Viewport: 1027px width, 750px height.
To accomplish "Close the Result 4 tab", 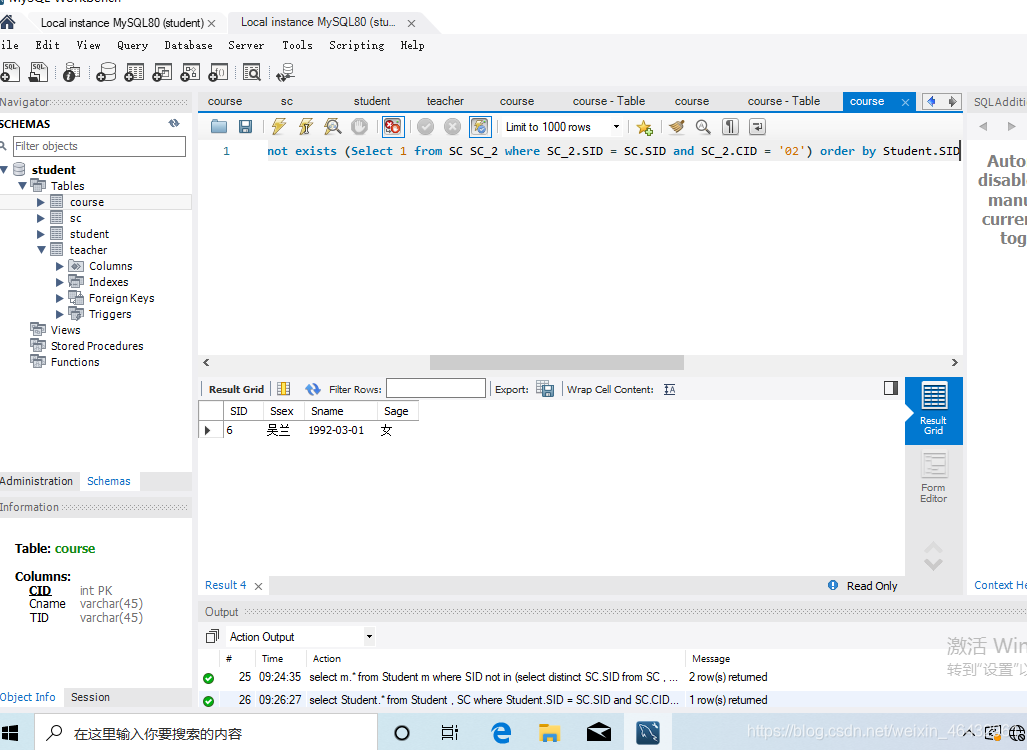I will (258, 586).
